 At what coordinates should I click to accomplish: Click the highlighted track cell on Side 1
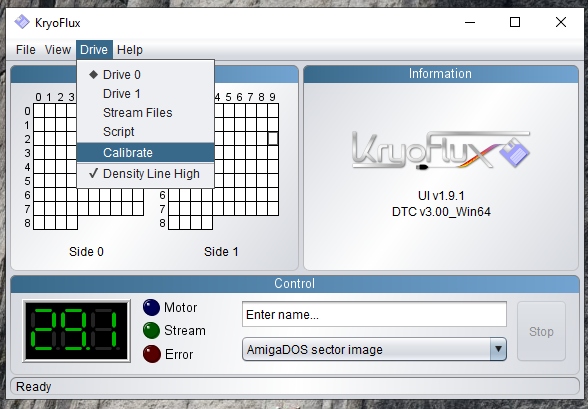coord(273,139)
